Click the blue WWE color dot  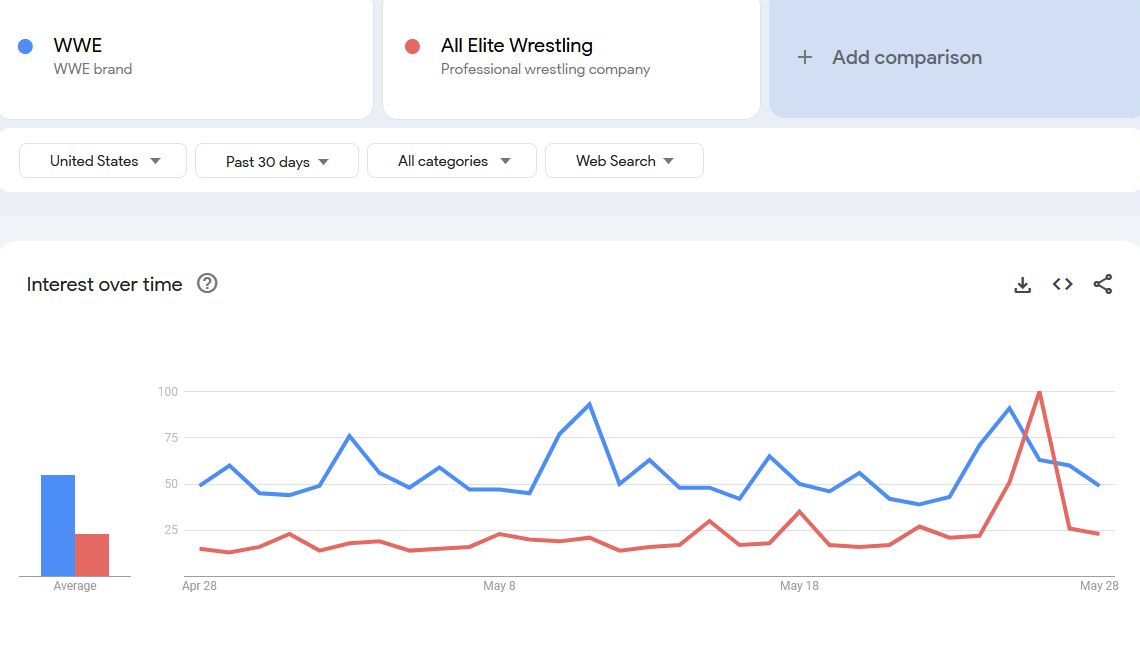point(26,46)
